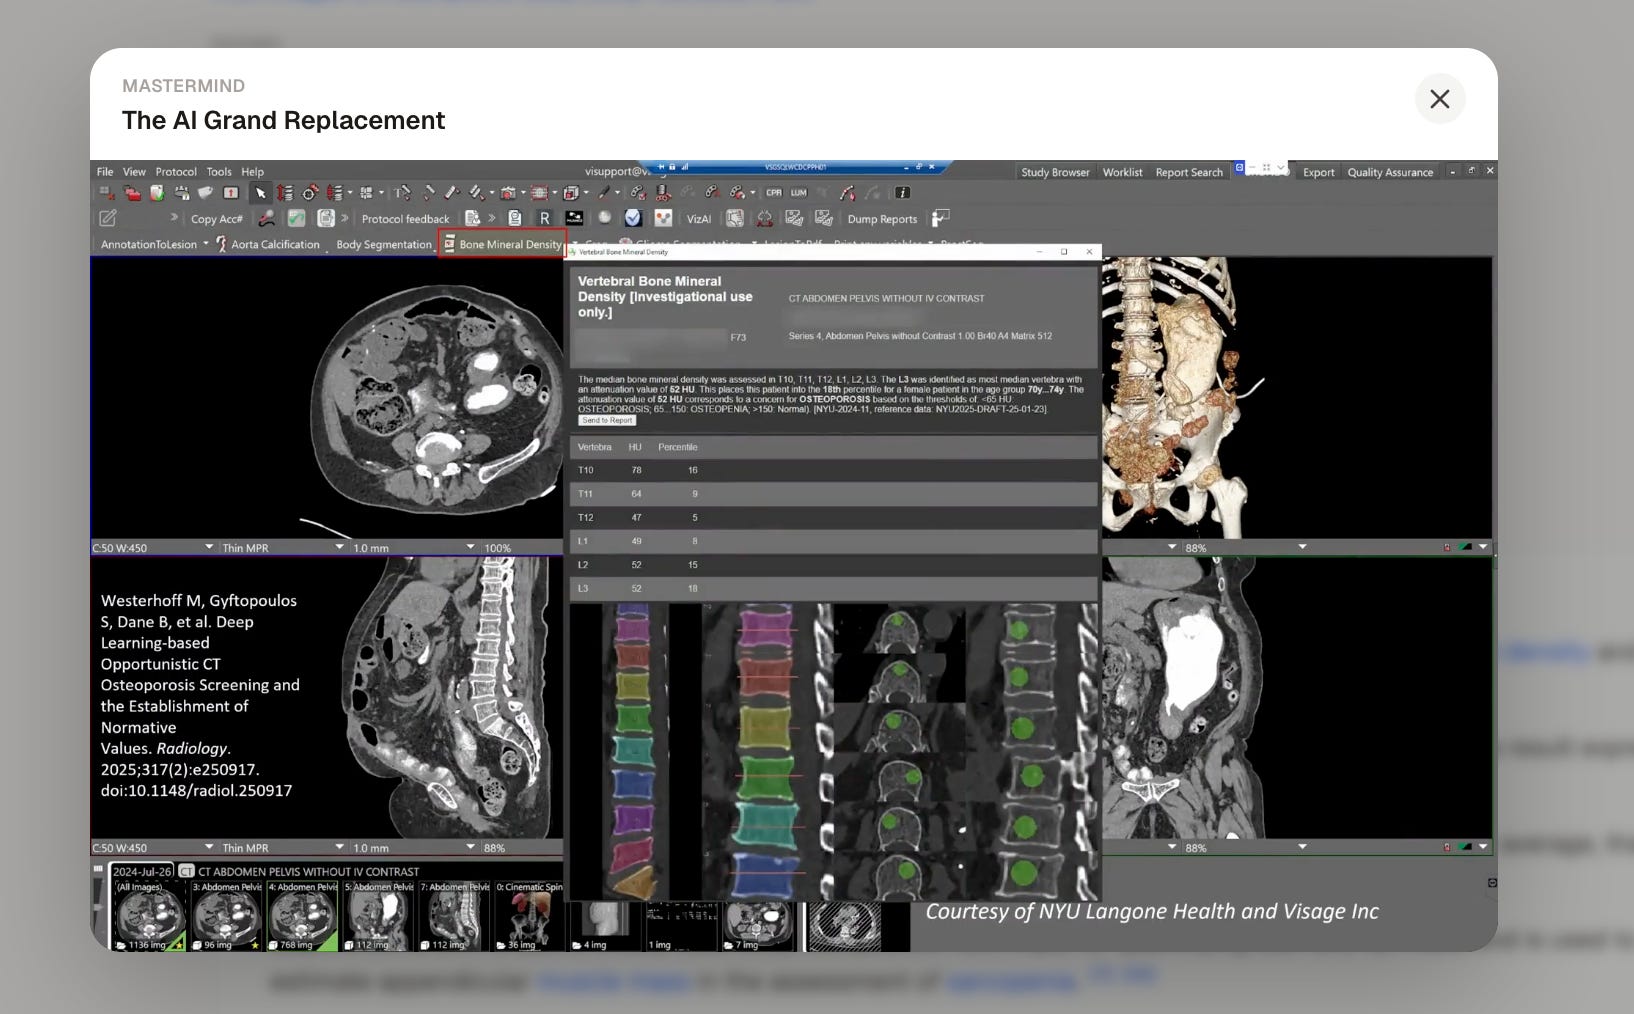Click the info "i" toolbar icon
Viewport: 1634px width, 1014px height.
(903, 193)
